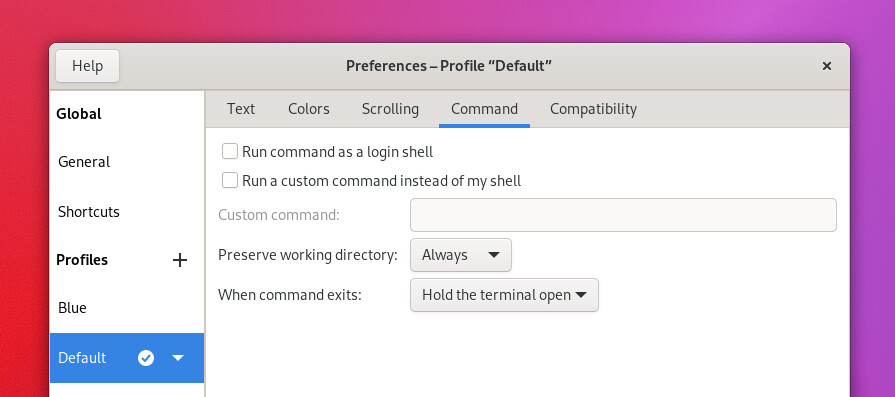Add a new profile with plus icon
Image resolution: width=895 pixels, height=397 pixels.
tap(180, 261)
